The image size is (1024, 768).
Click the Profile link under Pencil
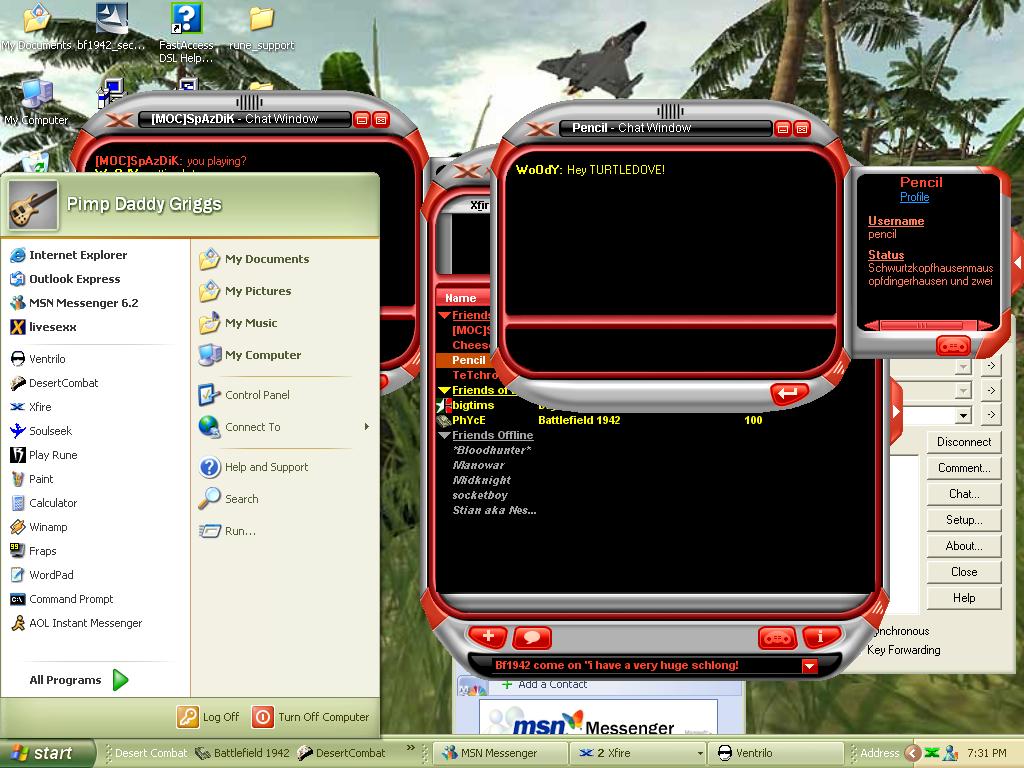click(x=914, y=197)
